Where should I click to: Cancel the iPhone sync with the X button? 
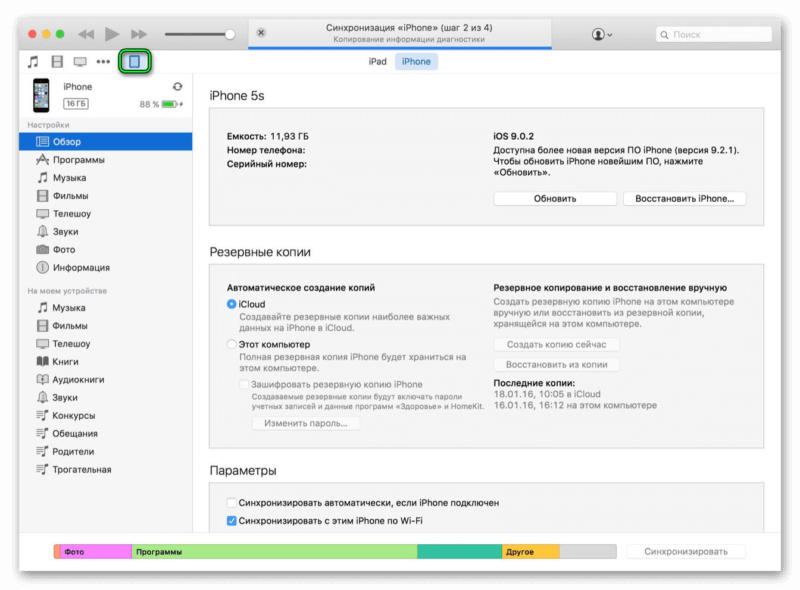261,33
